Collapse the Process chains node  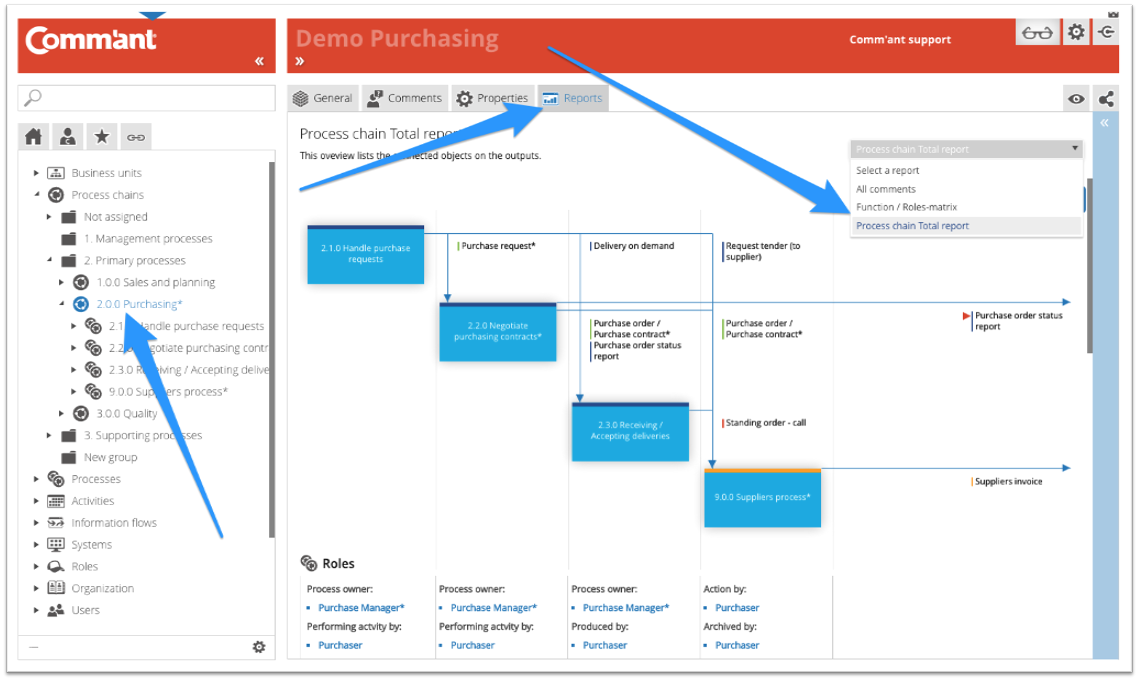click(x=36, y=195)
